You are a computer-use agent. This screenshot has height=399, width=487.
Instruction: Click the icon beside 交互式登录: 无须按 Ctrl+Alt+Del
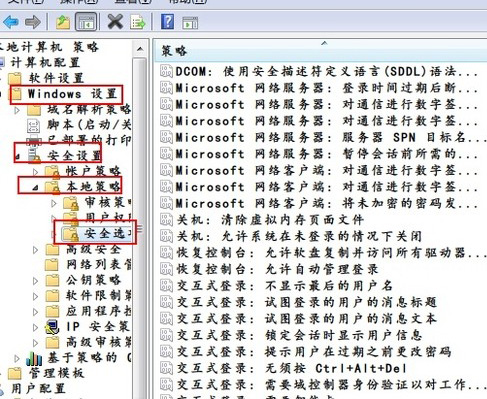click(x=166, y=368)
